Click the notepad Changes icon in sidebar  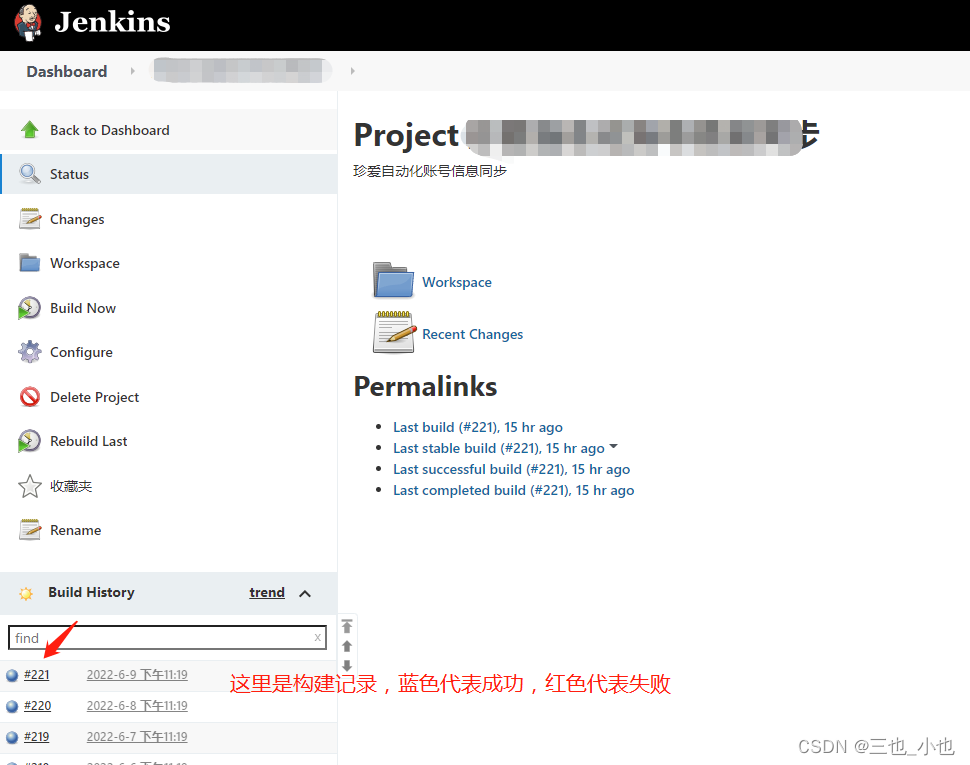click(30, 219)
